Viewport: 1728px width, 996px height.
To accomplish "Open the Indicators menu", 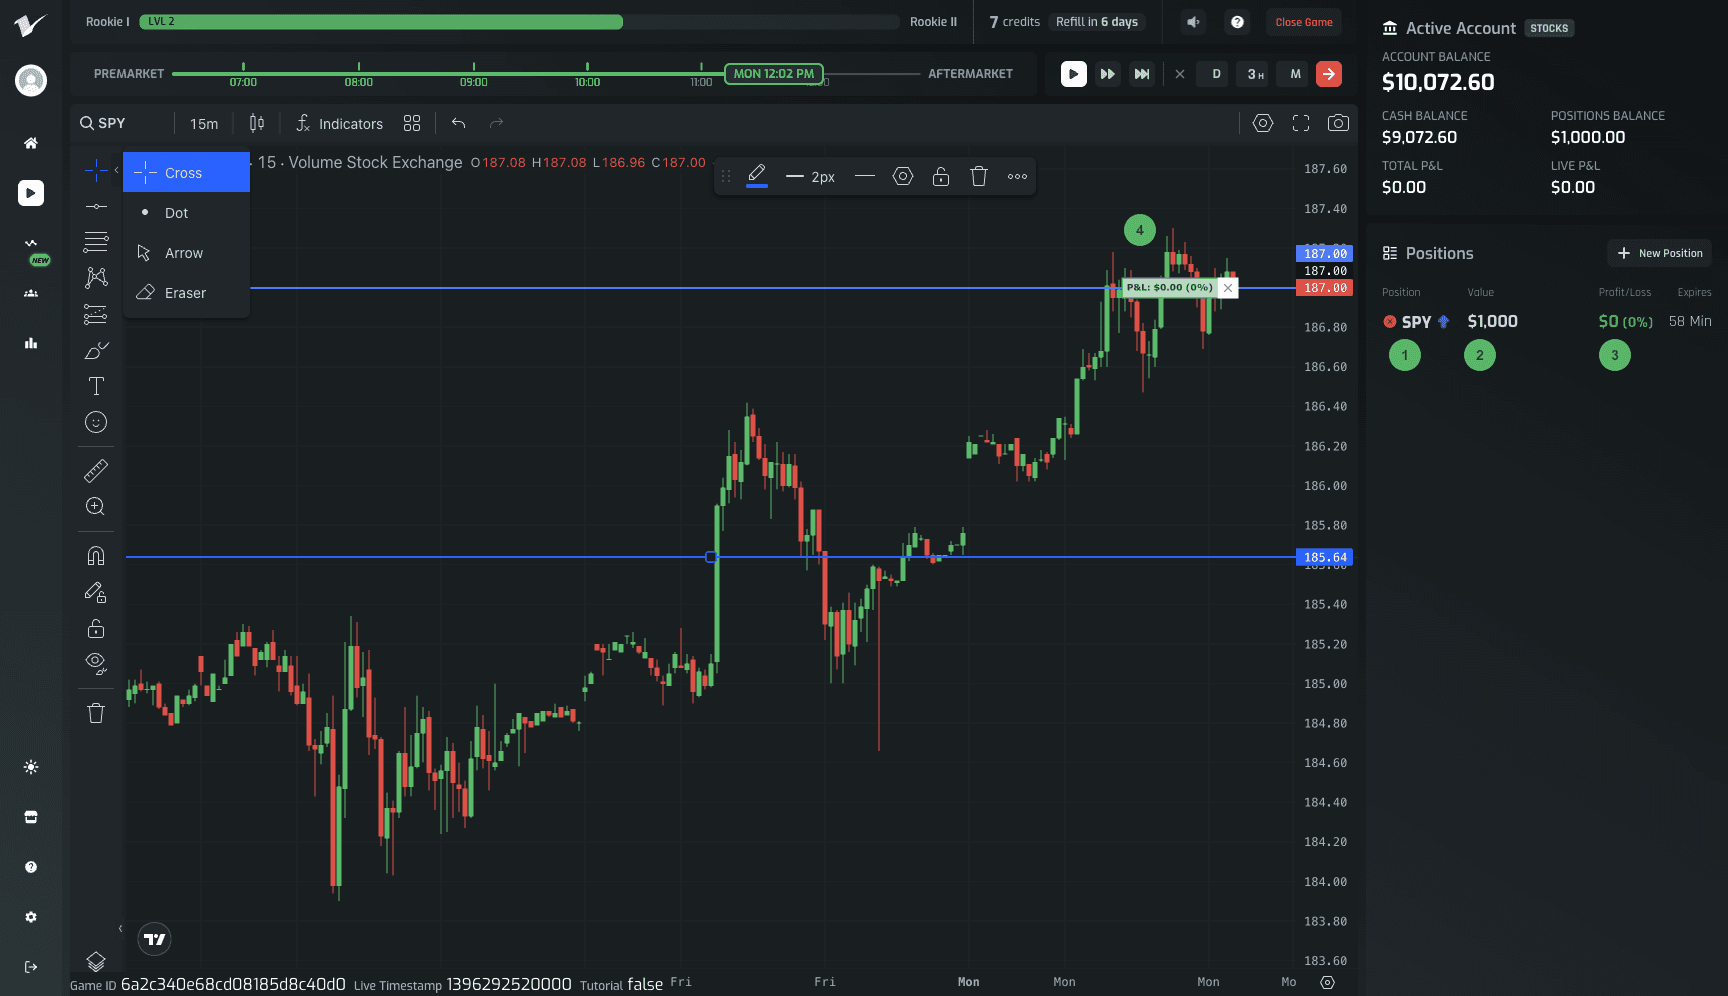I will tap(340, 123).
